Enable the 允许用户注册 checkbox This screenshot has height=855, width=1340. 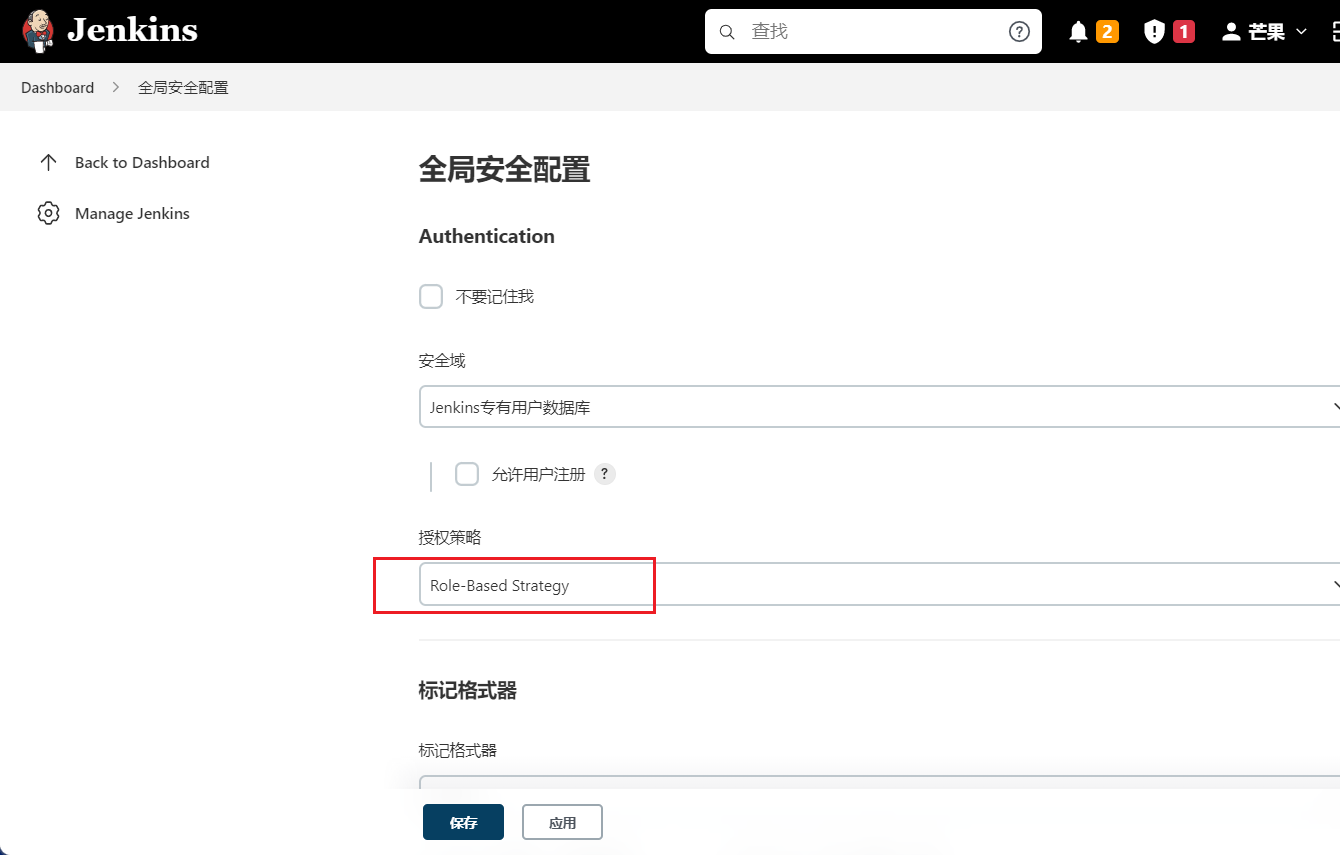tap(467, 474)
